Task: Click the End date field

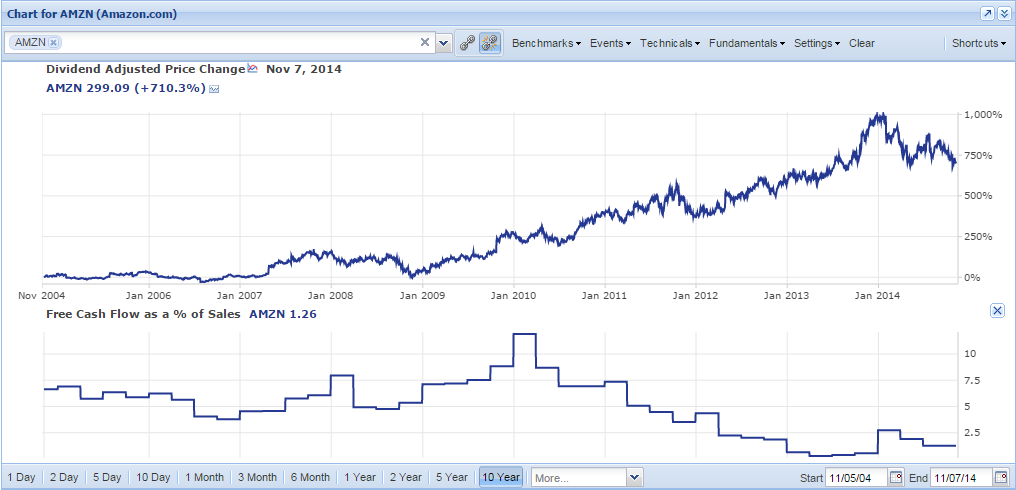Action: pos(962,478)
